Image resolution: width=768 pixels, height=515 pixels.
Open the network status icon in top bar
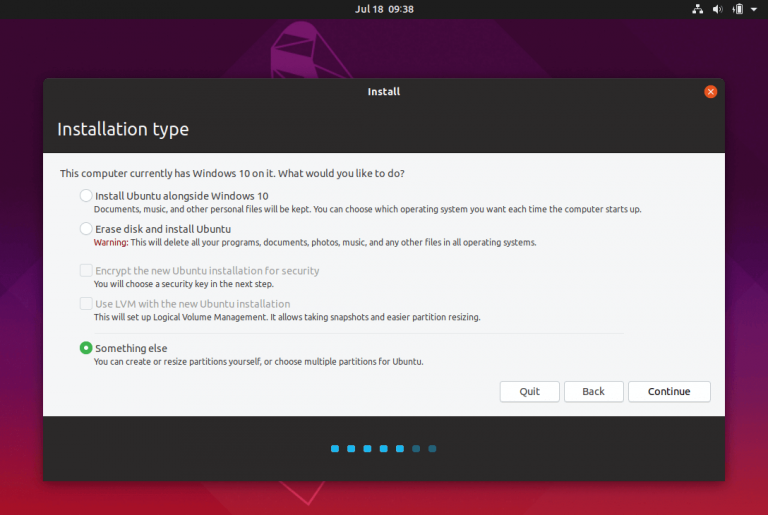point(698,9)
